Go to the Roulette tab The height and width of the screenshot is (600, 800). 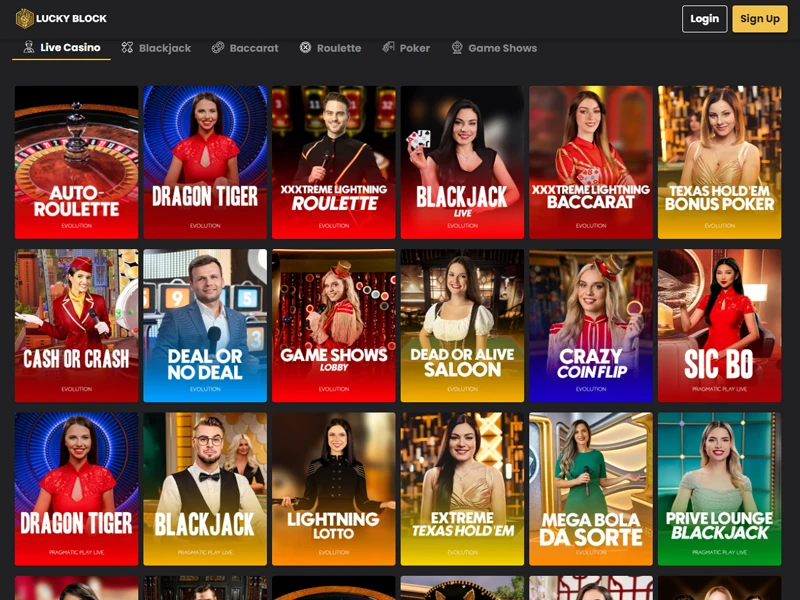click(330, 48)
